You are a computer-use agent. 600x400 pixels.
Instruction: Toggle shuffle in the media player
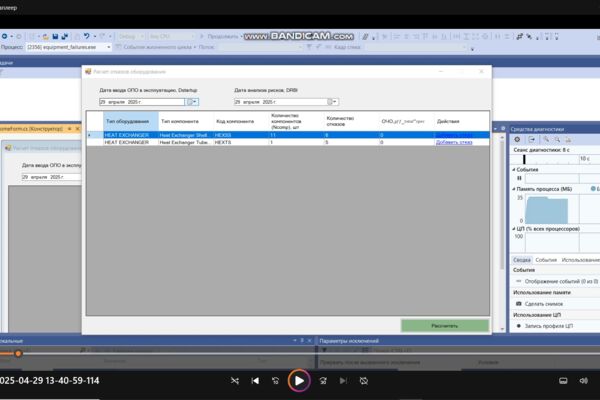click(235, 380)
